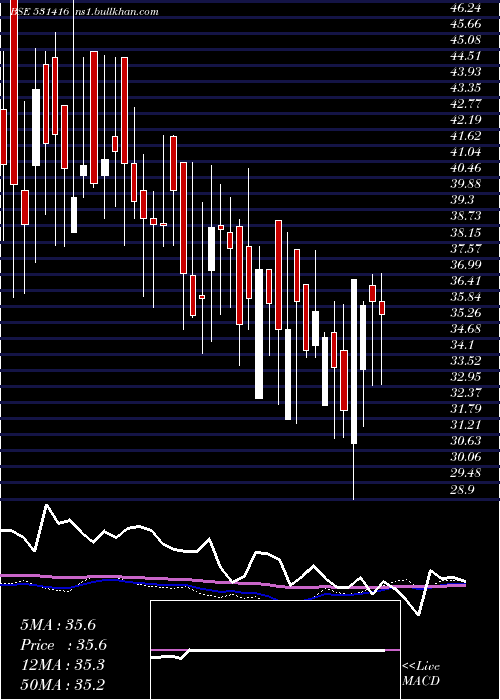Click the 32.37 price axis label

pos(465,393)
